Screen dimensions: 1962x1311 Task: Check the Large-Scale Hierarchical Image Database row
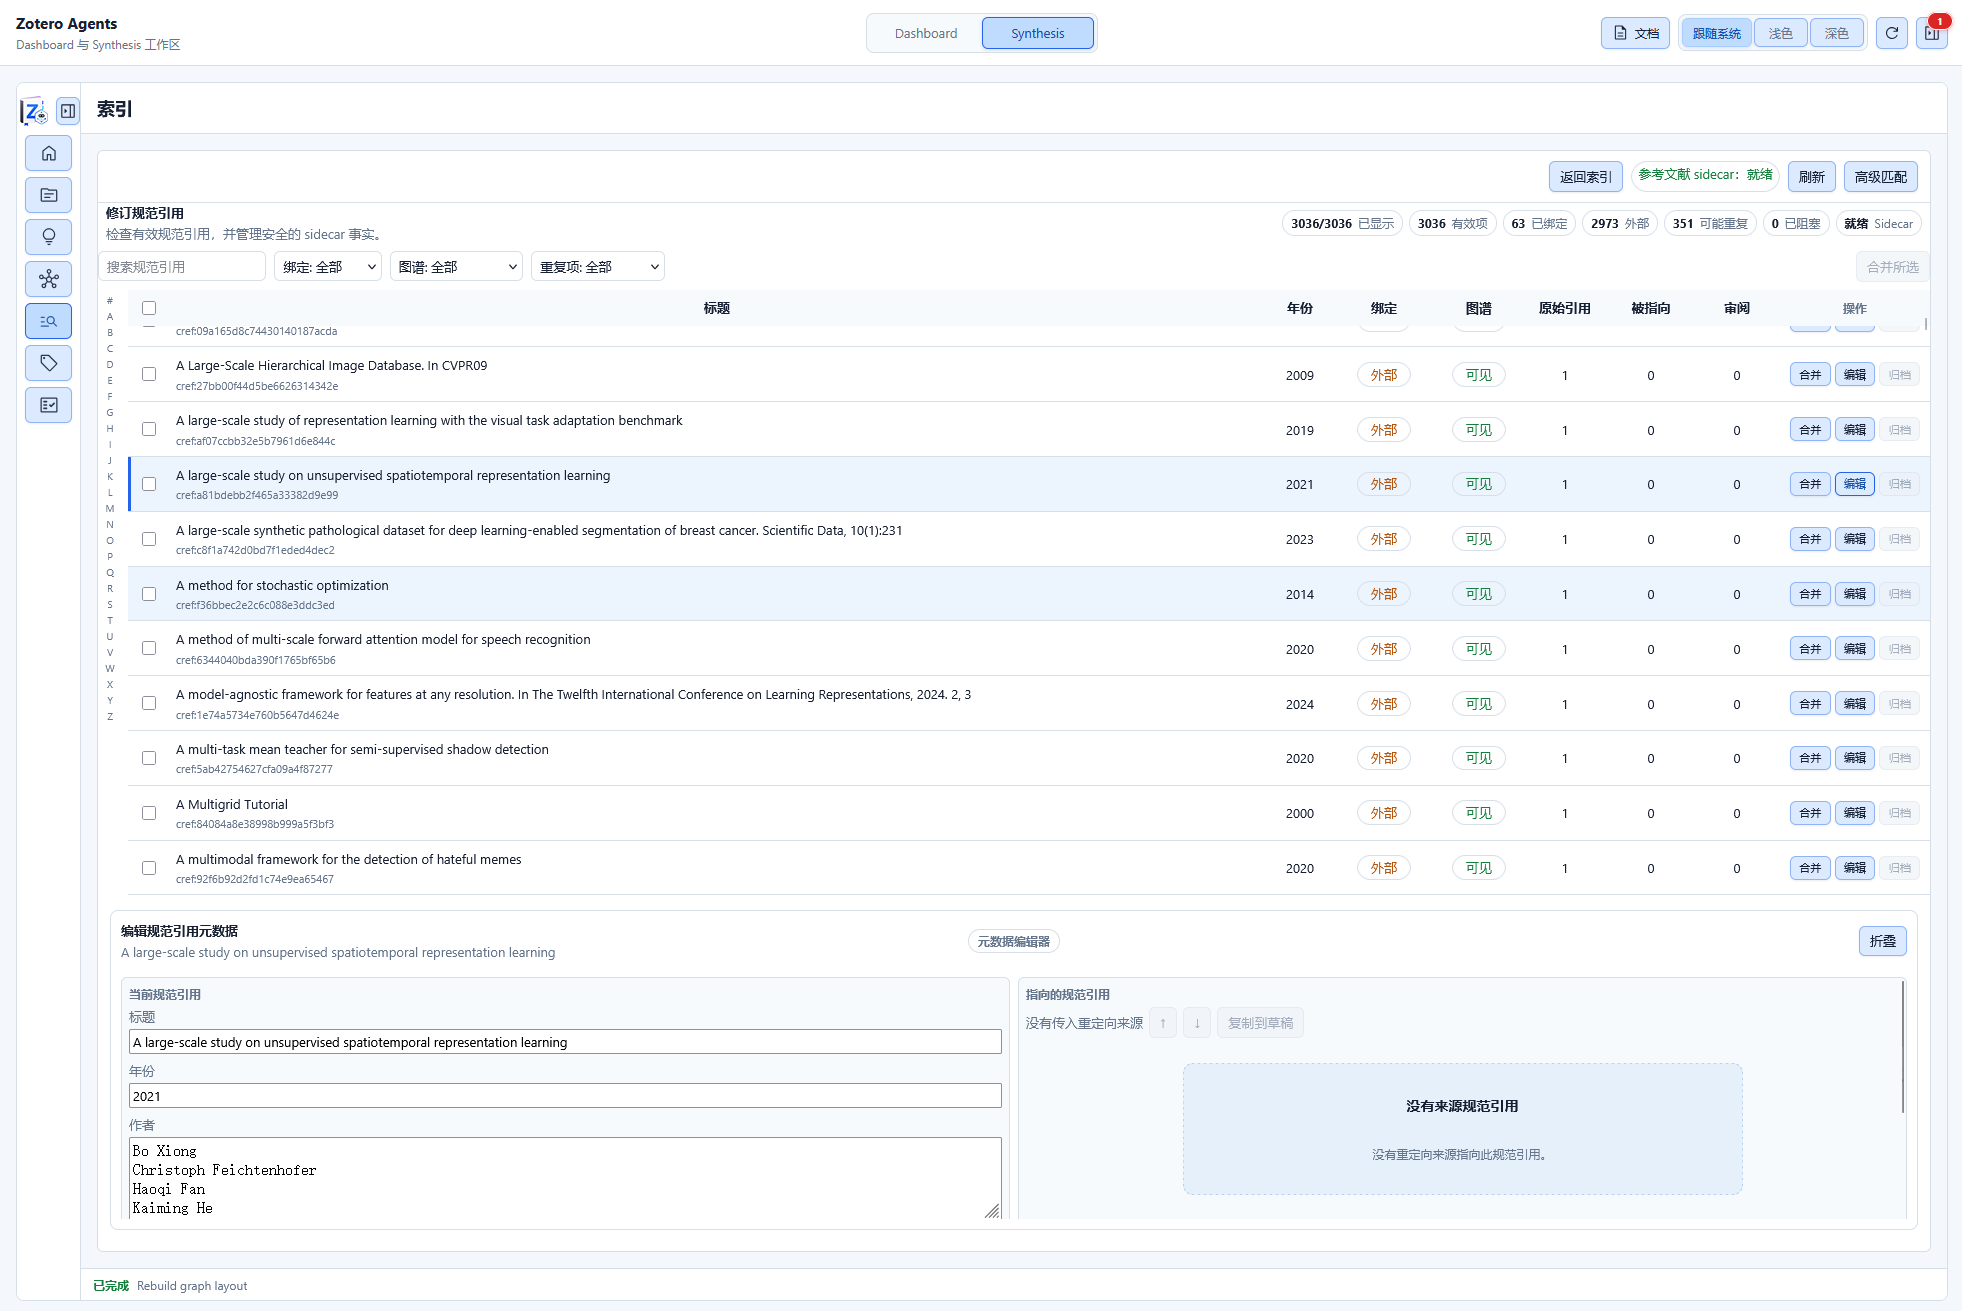149,374
